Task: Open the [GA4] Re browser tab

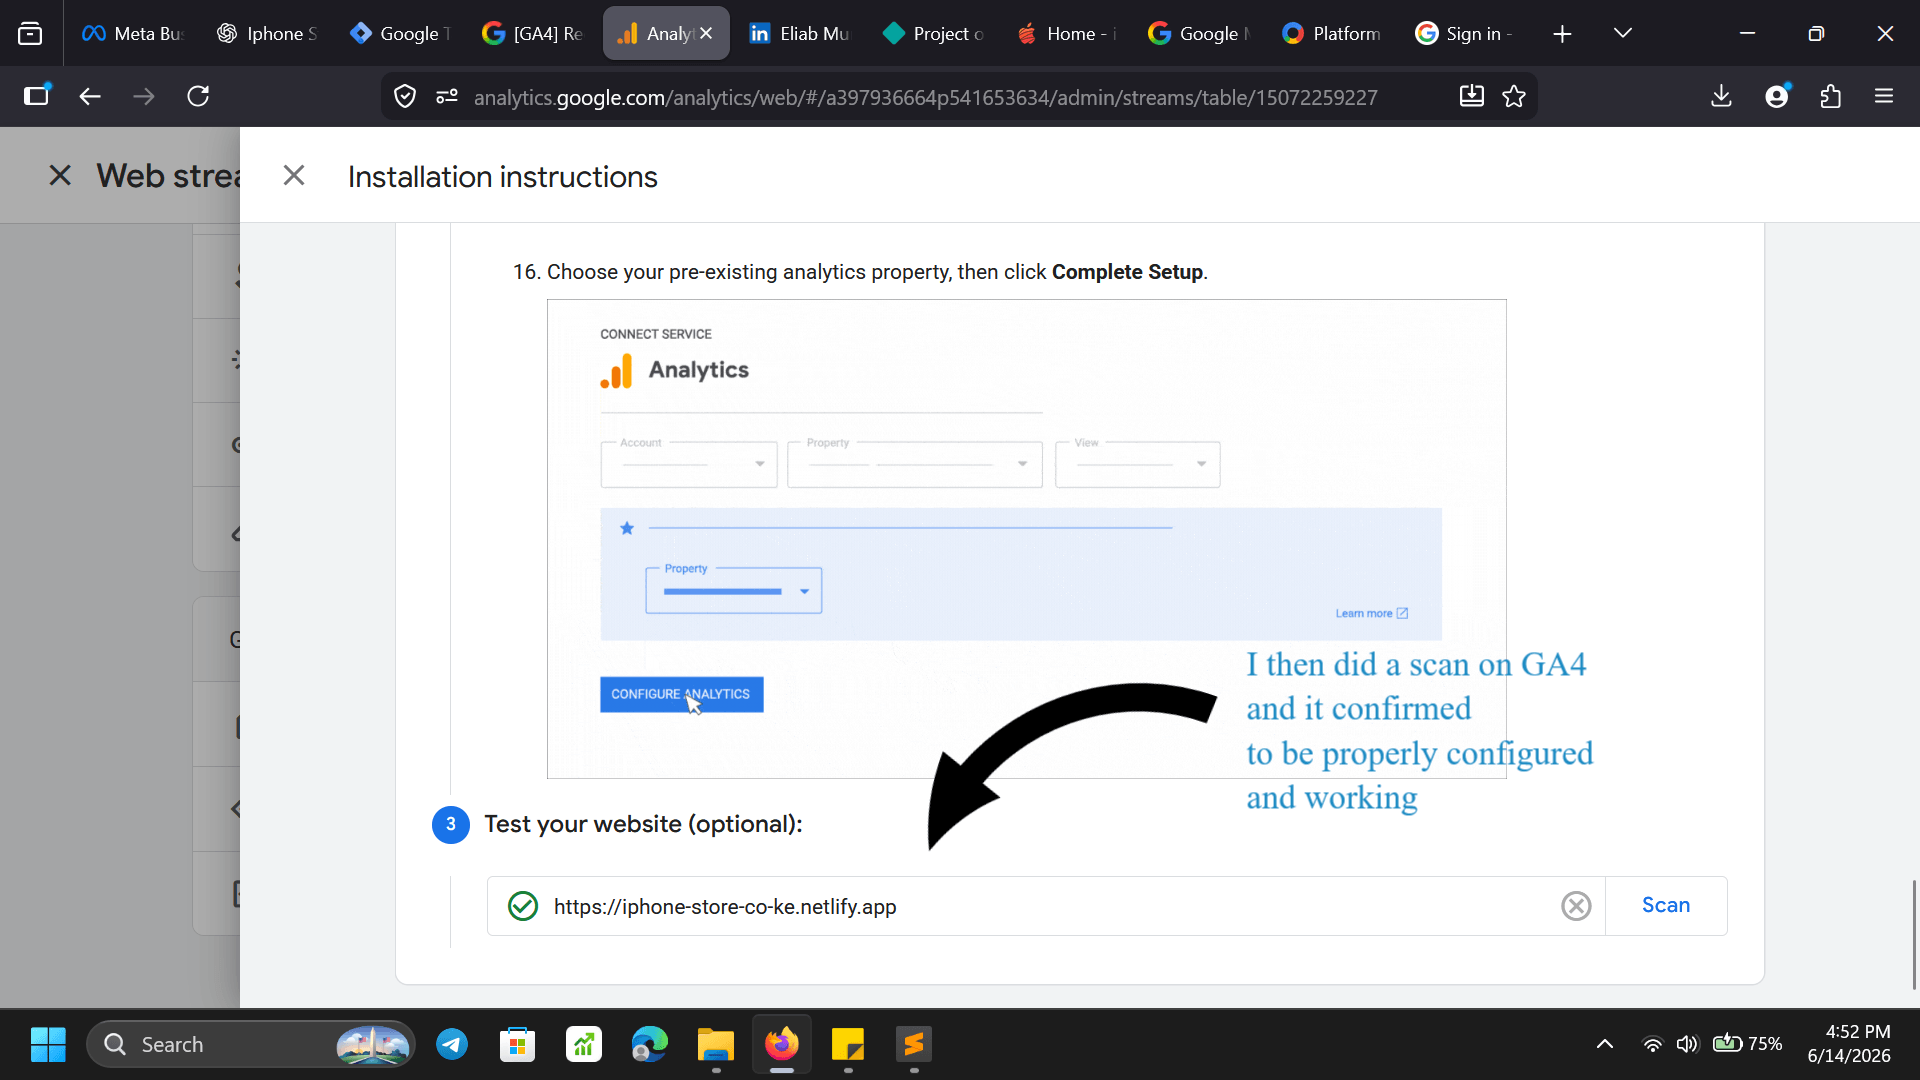Action: coord(533,33)
